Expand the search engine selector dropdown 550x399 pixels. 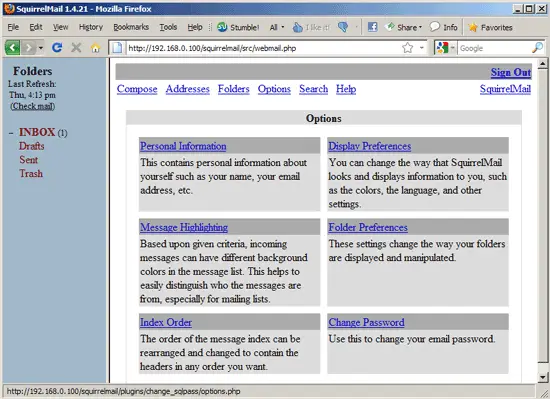pyautogui.click(x=445, y=48)
